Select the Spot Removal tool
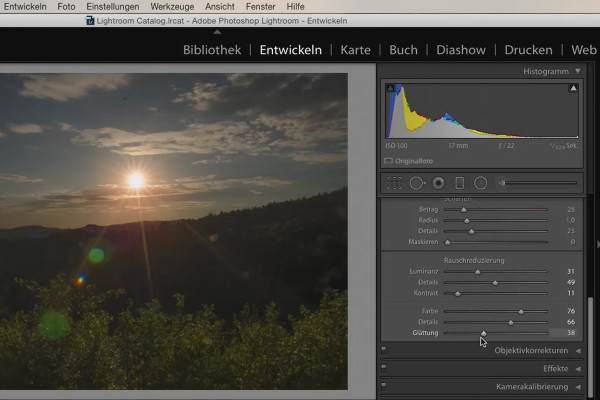The width and height of the screenshot is (600, 400). tap(417, 183)
